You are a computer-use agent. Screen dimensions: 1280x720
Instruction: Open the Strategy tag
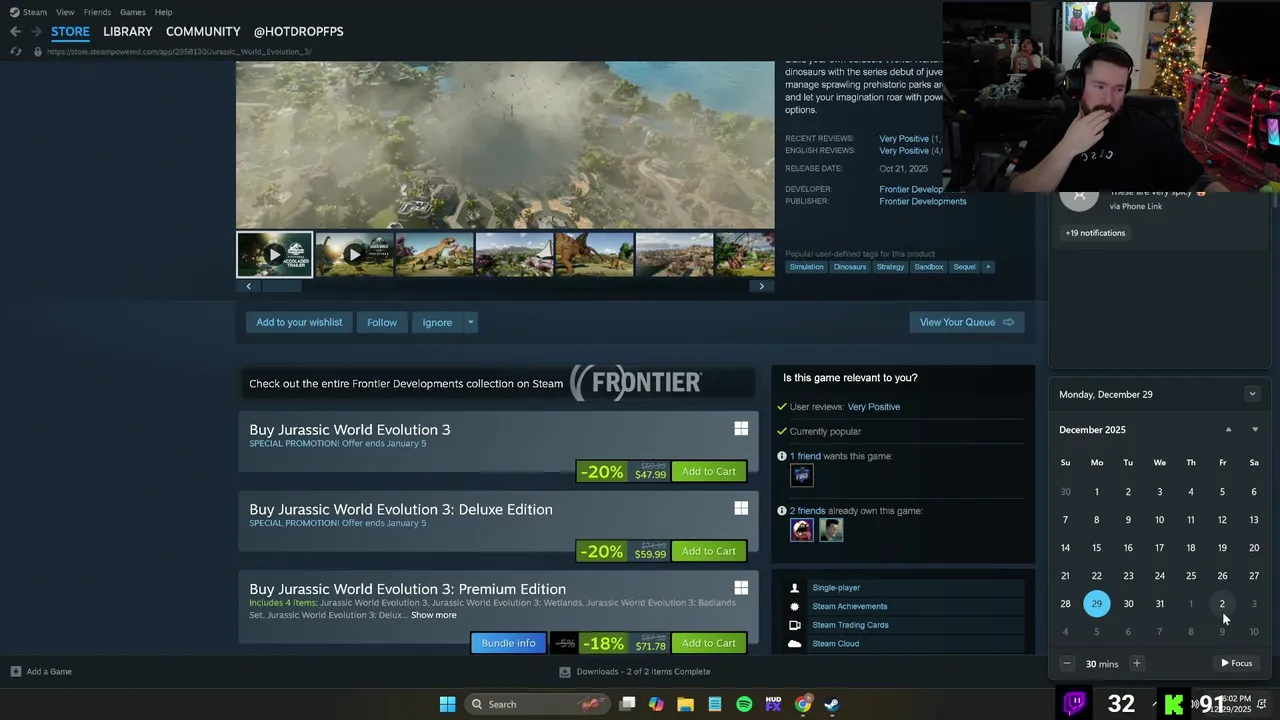(890, 267)
